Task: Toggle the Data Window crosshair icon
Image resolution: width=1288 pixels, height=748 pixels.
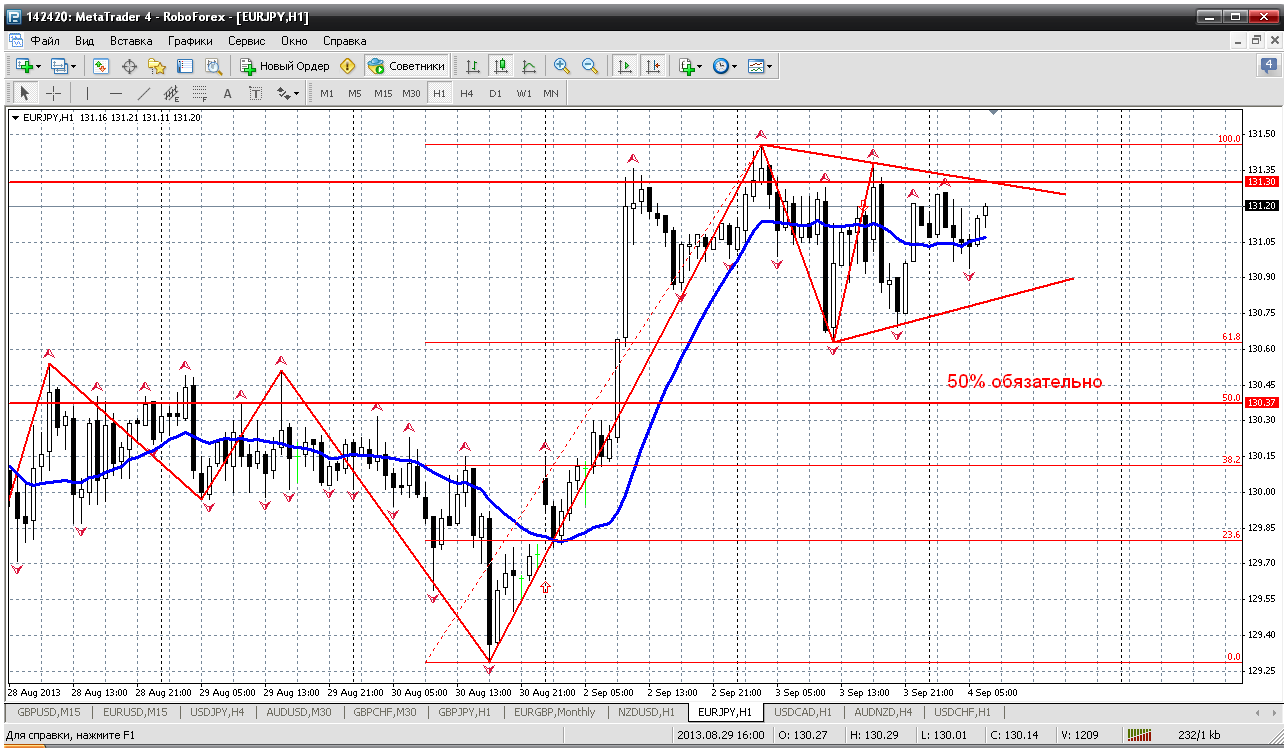Action: (129, 66)
